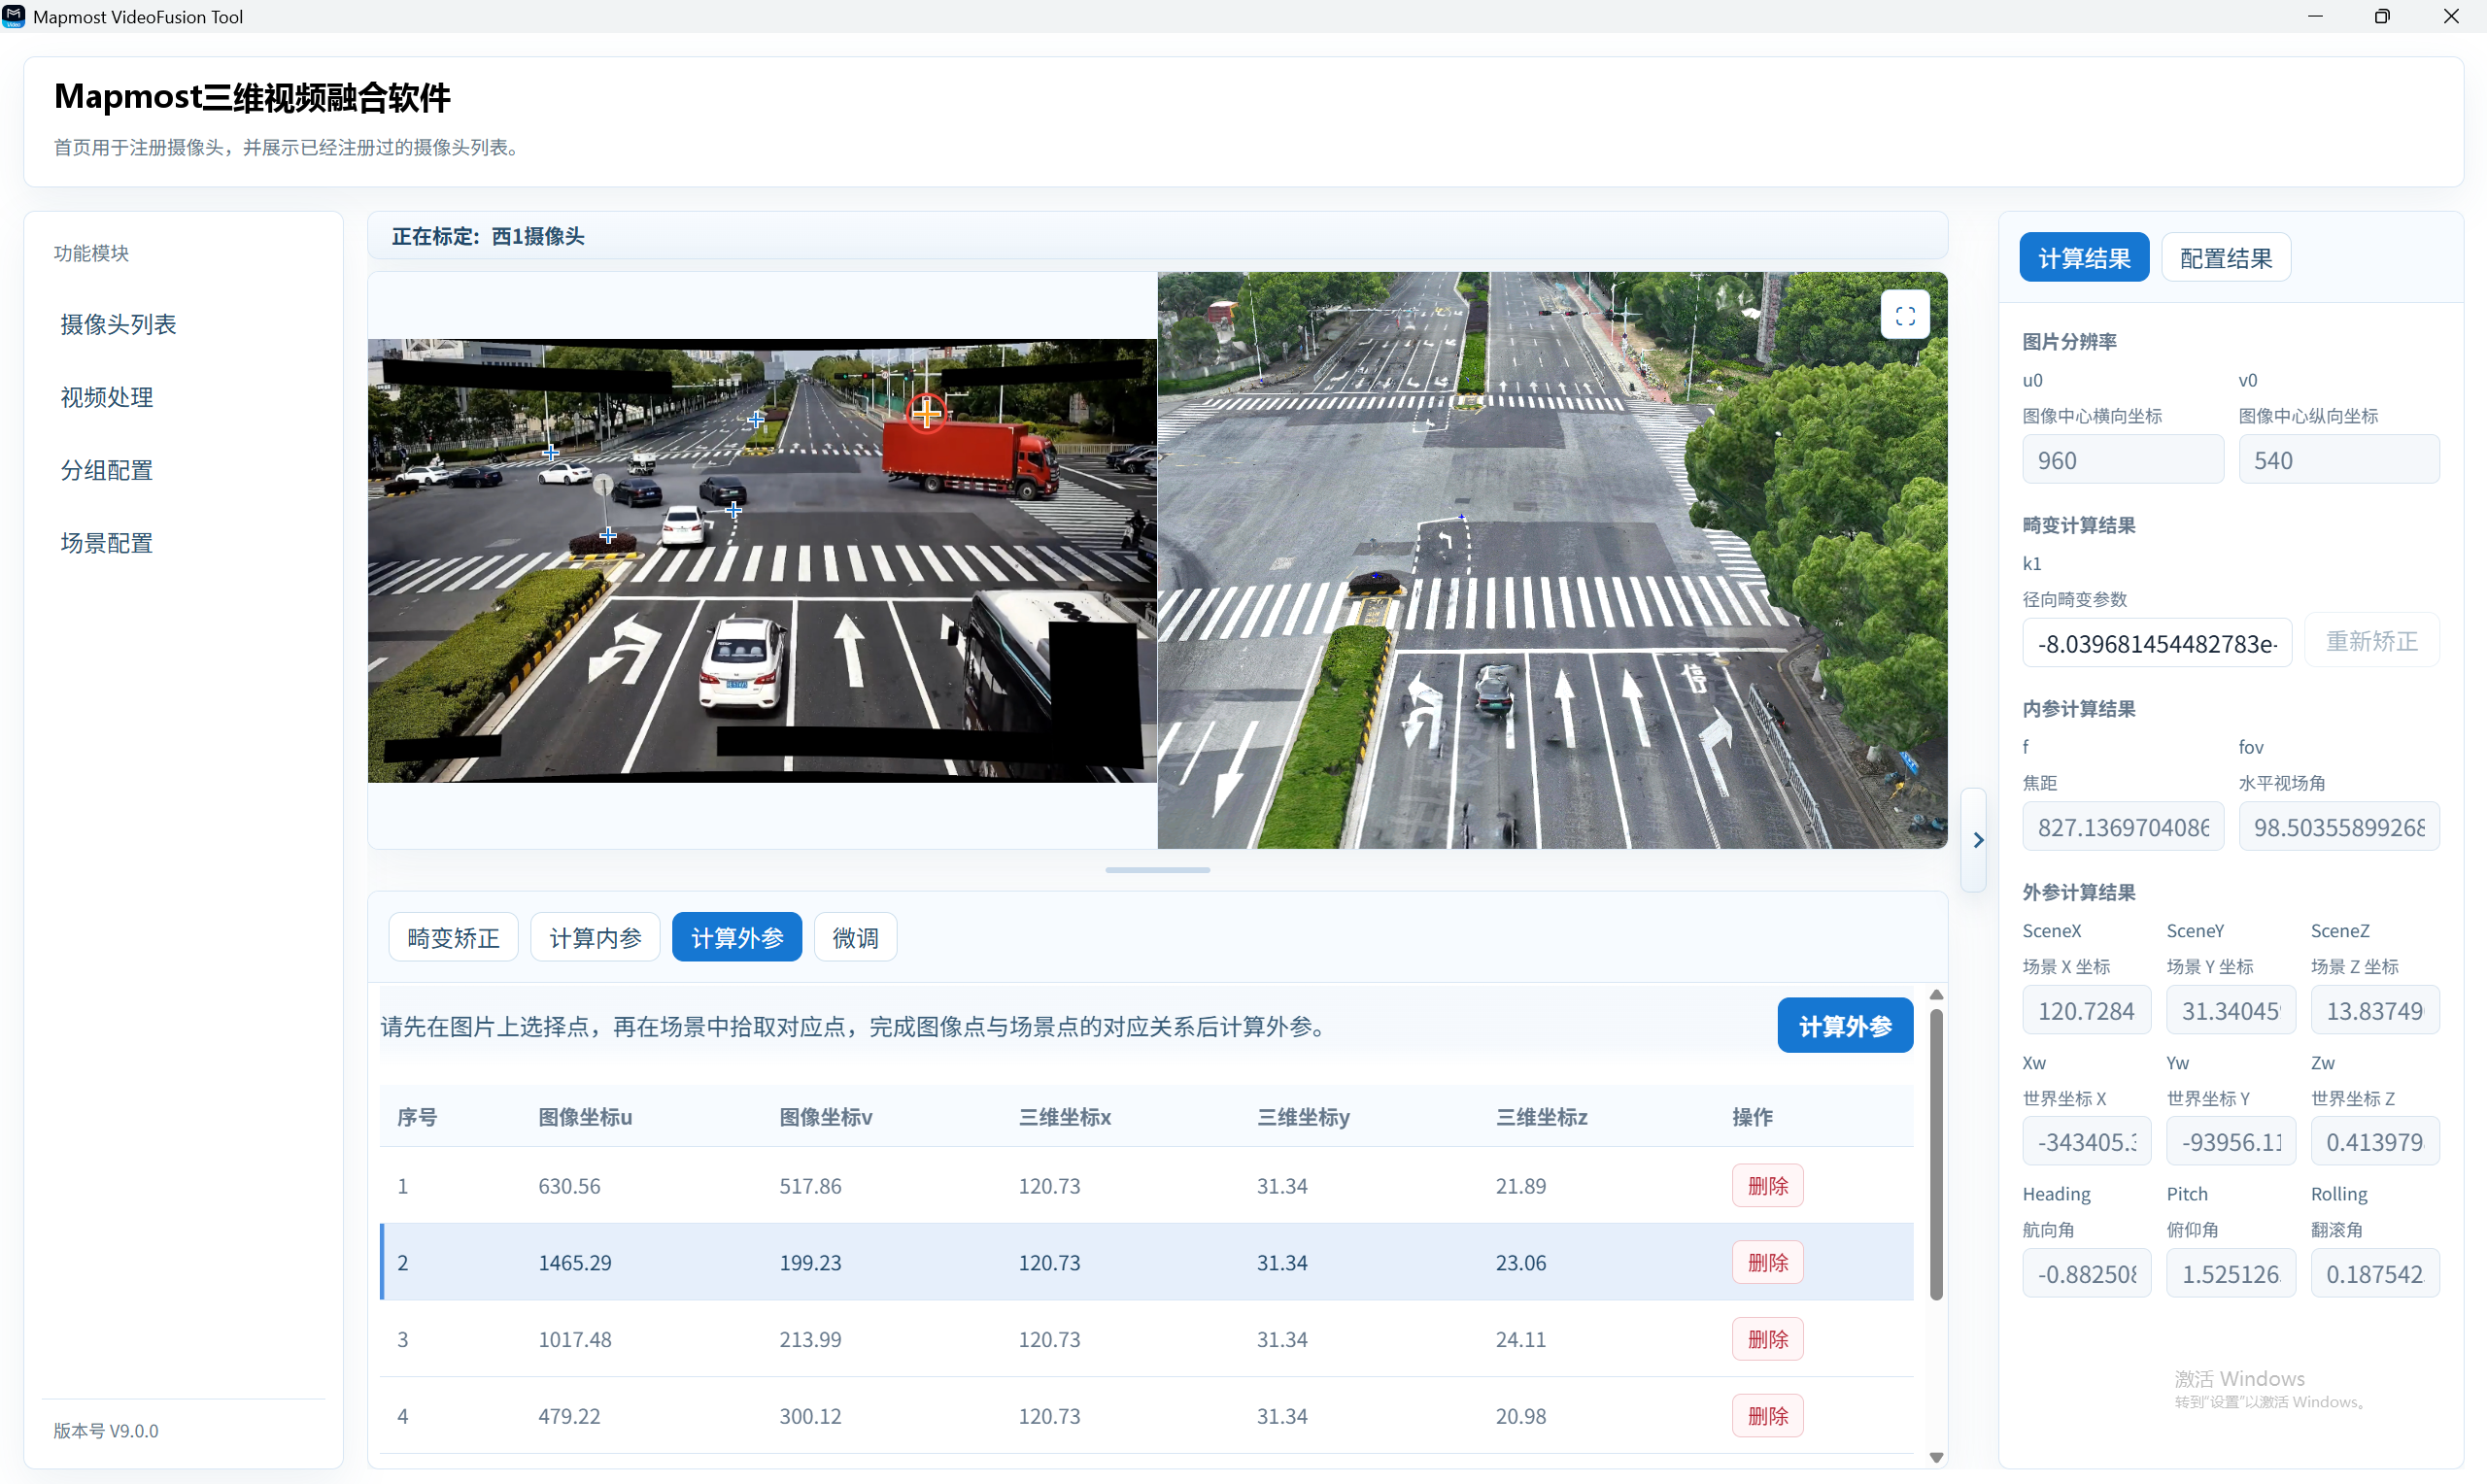
Task: Click the Zw world coordinate field
Action: coord(2375,1141)
